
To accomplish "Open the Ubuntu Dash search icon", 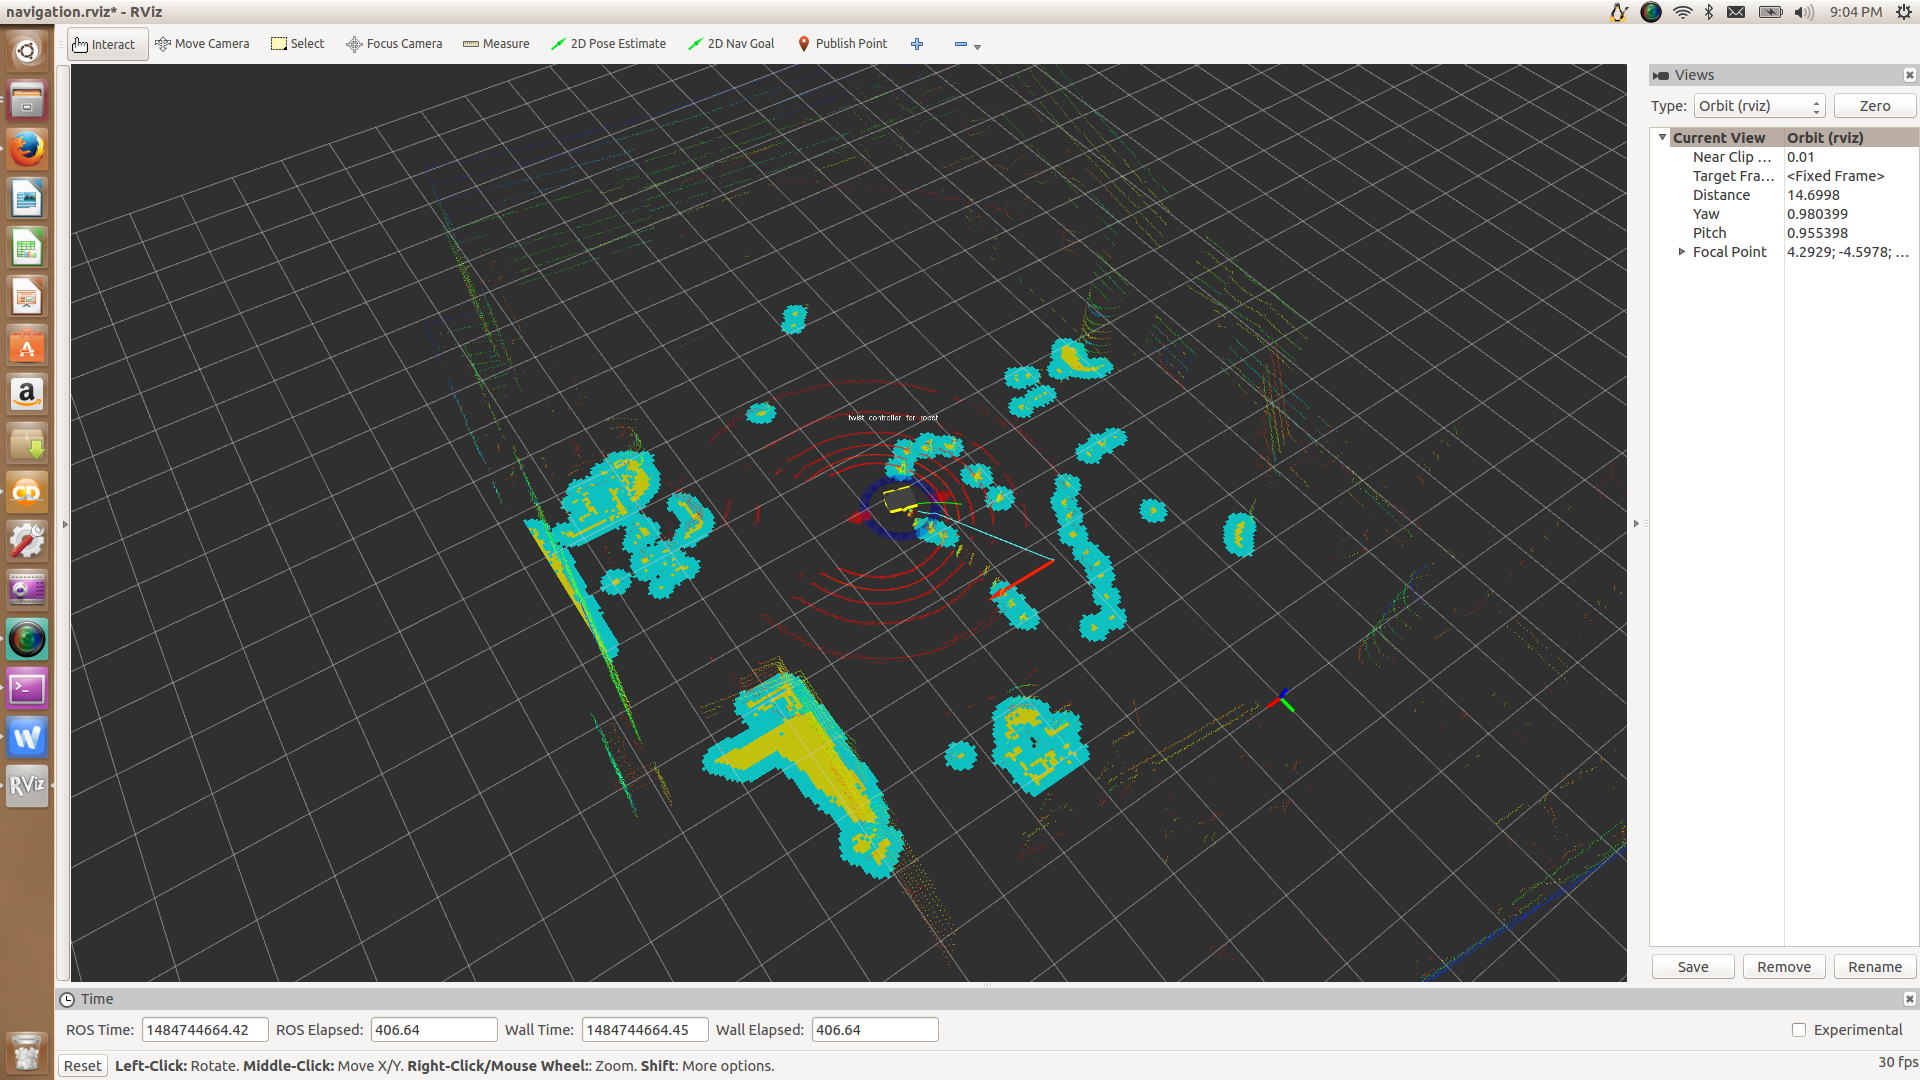I will pyautogui.click(x=27, y=51).
